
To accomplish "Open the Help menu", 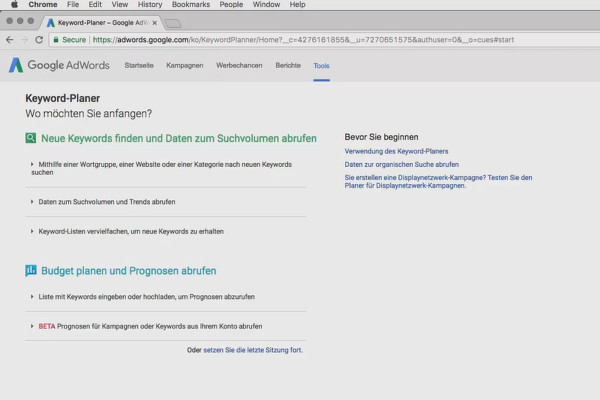I will [x=297, y=5].
